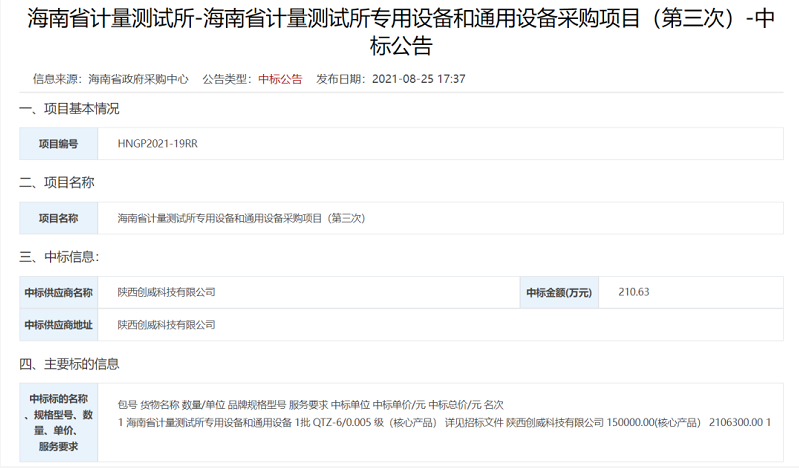The image size is (799, 468).
Task: Select project number HNGP2021-19RR
Action: [157, 144]
